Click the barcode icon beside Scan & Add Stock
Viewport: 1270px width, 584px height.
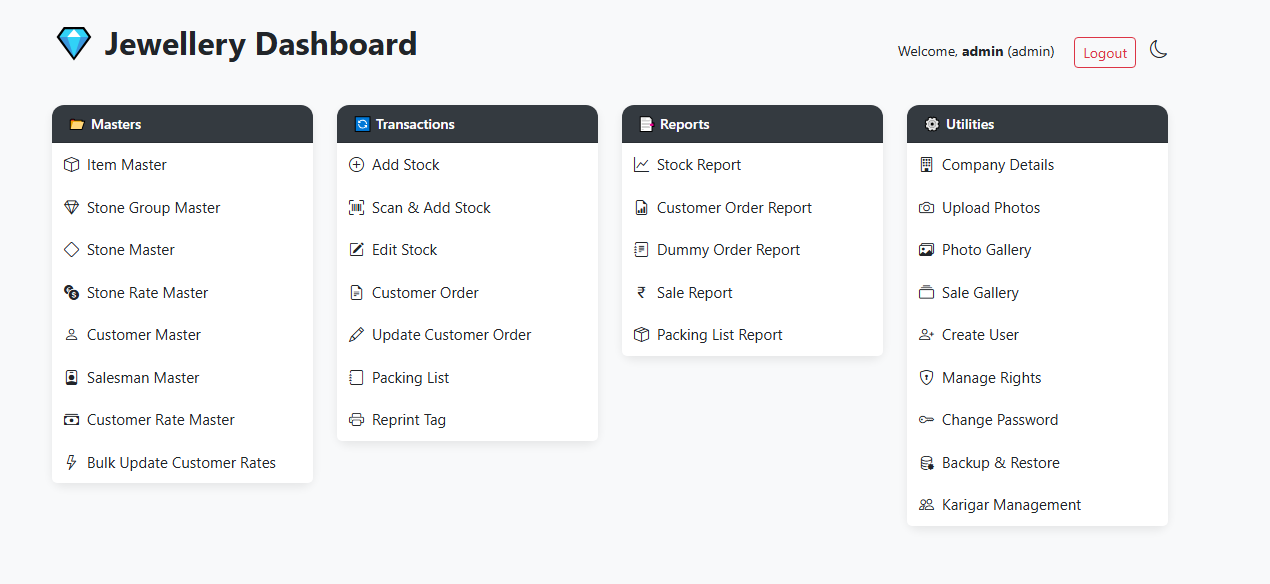click(357, 207)
